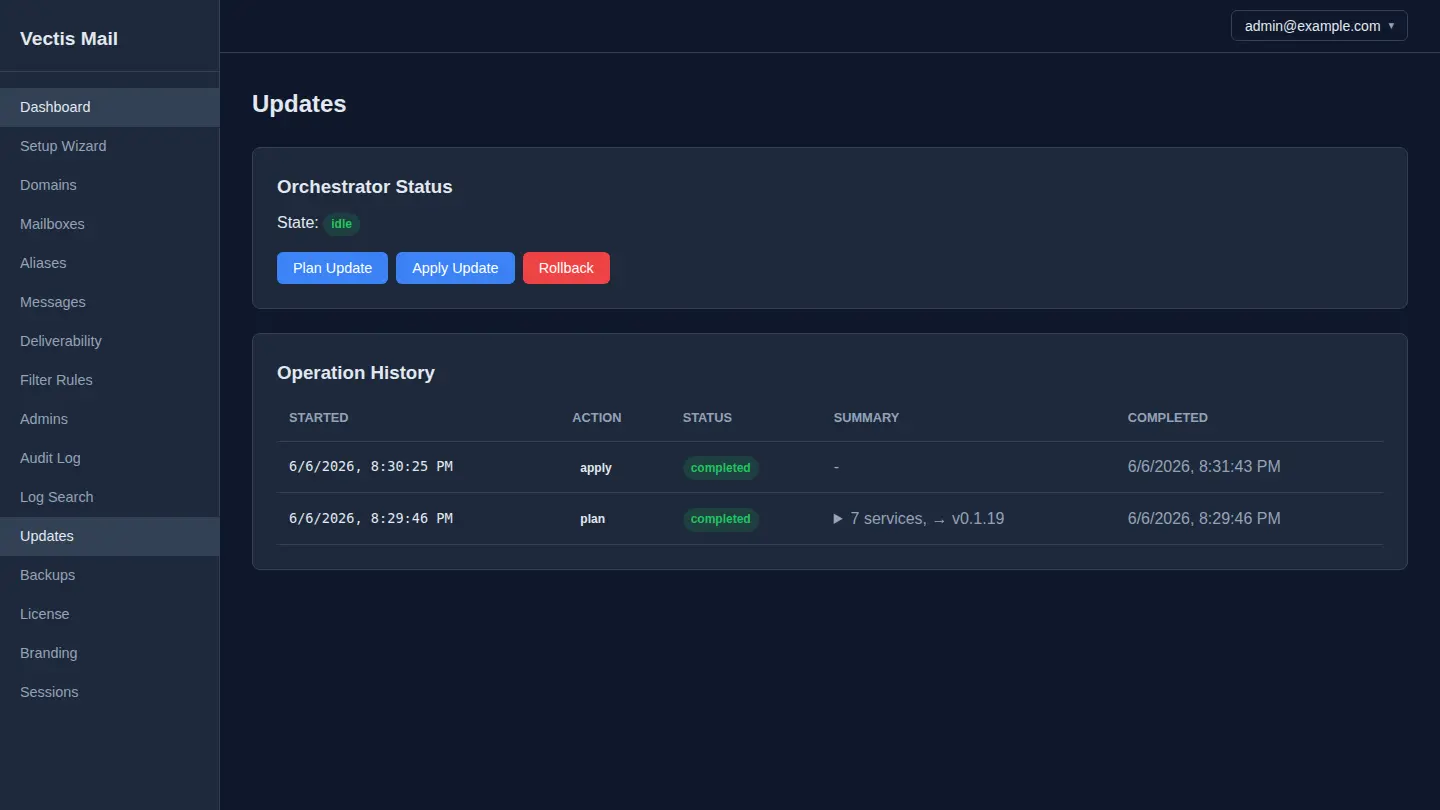
Task: Open the Audit Log page
Action: [109, 458]
